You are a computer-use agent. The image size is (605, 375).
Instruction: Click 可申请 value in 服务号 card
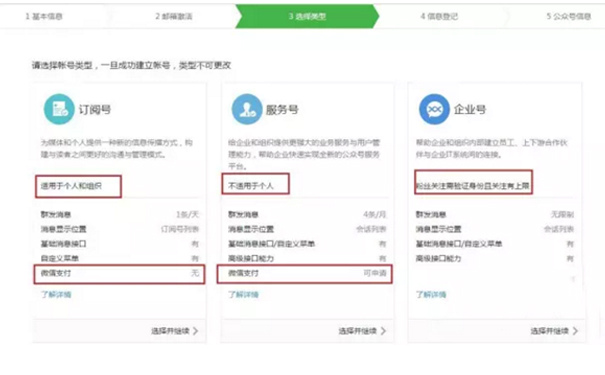pos(375,273)
